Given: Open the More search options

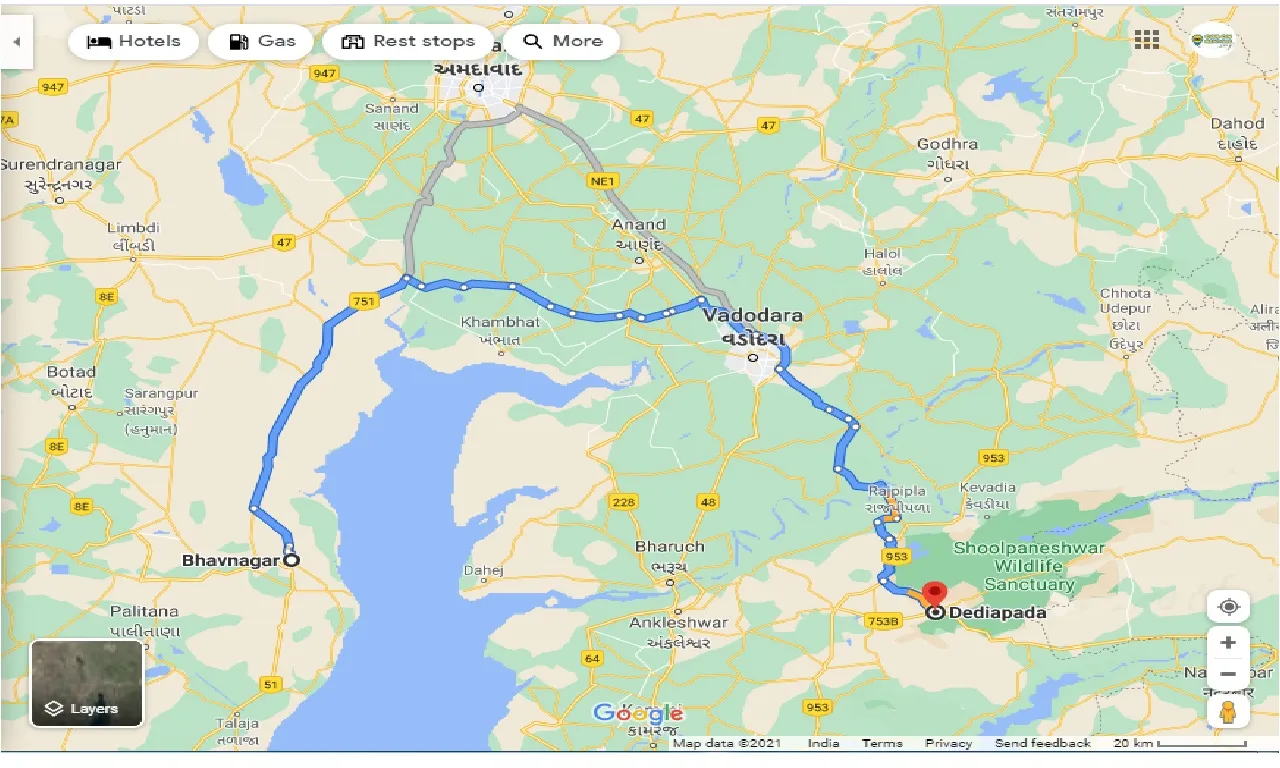Looking at the screenshot, I should 562,41.
